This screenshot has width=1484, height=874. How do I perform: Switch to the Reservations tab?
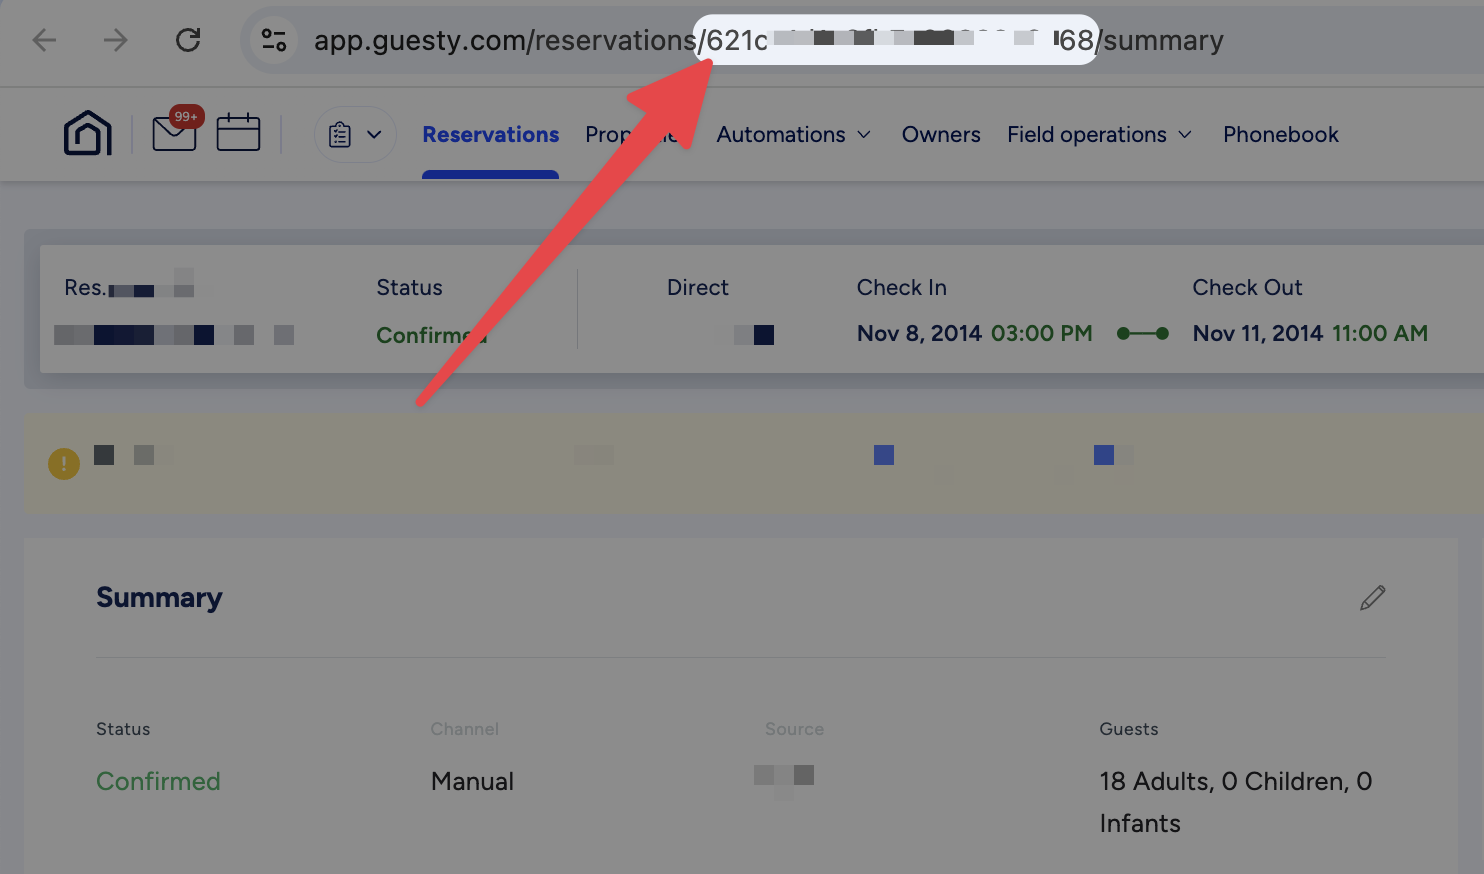point(490,135)
